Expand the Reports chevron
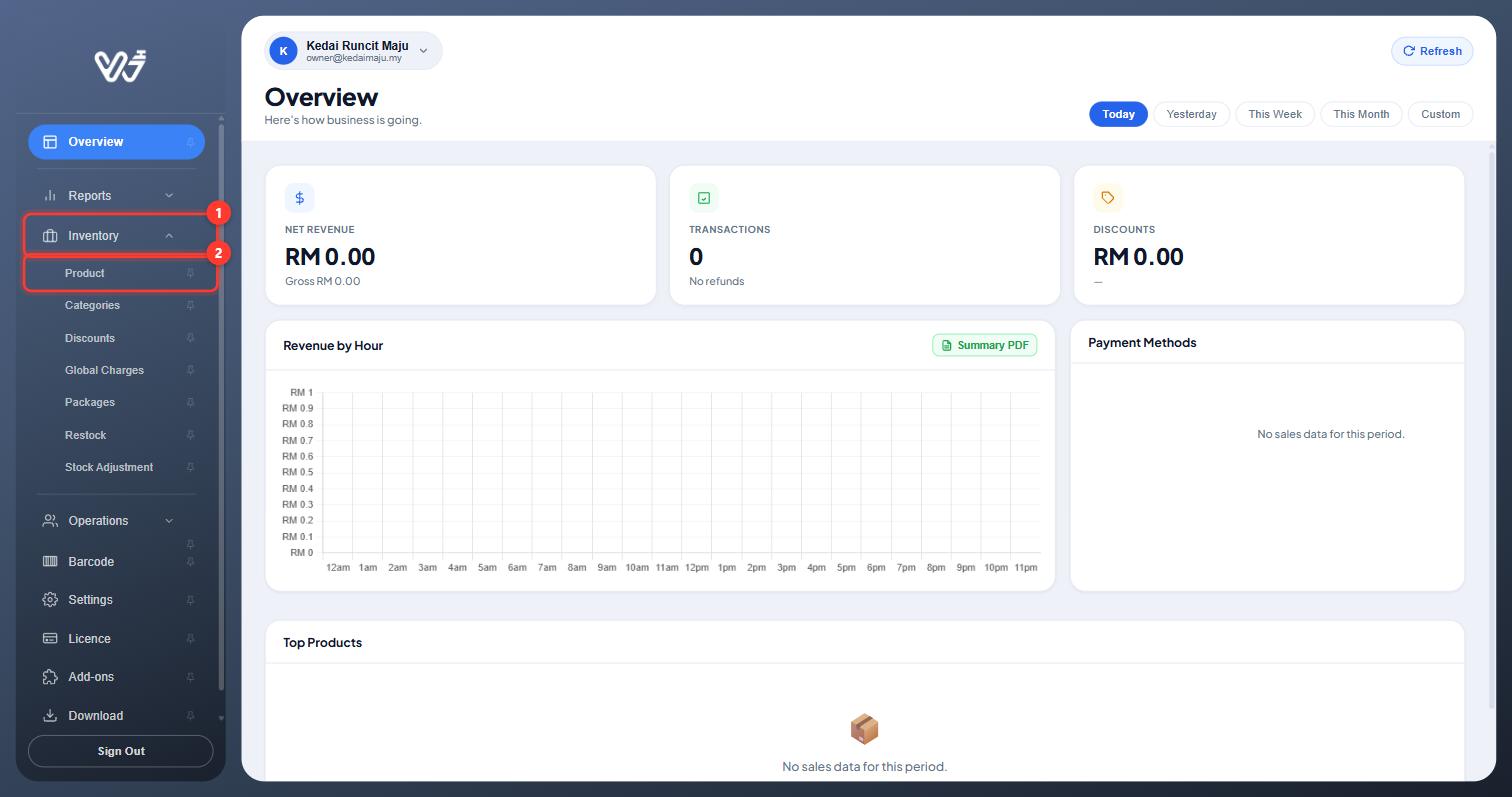This screenshot has width=1512, height=797. click(169, 196)
